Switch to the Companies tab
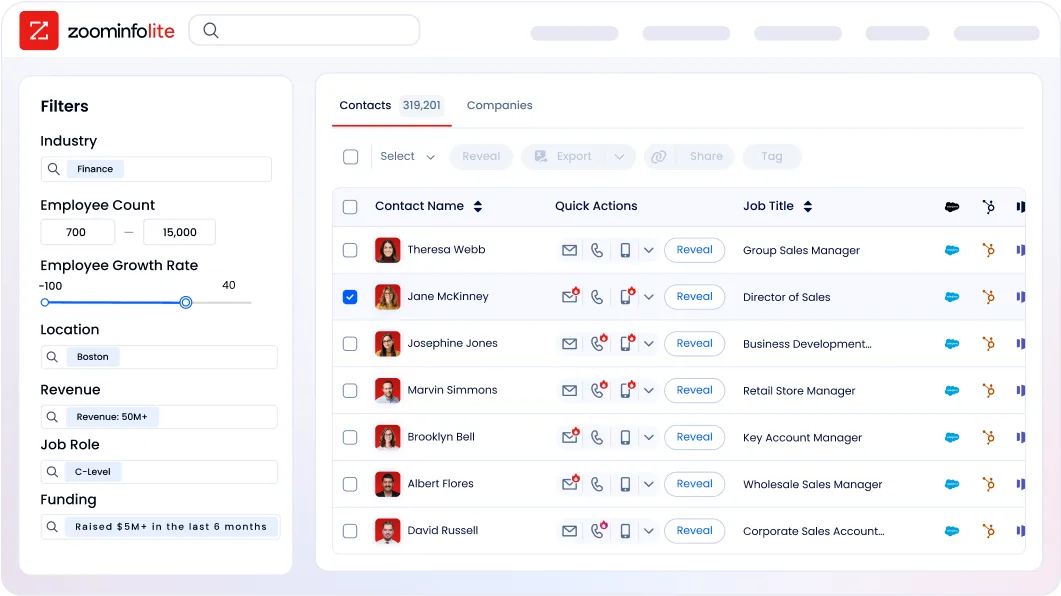The image size is (1061, 596). (499, 105)
